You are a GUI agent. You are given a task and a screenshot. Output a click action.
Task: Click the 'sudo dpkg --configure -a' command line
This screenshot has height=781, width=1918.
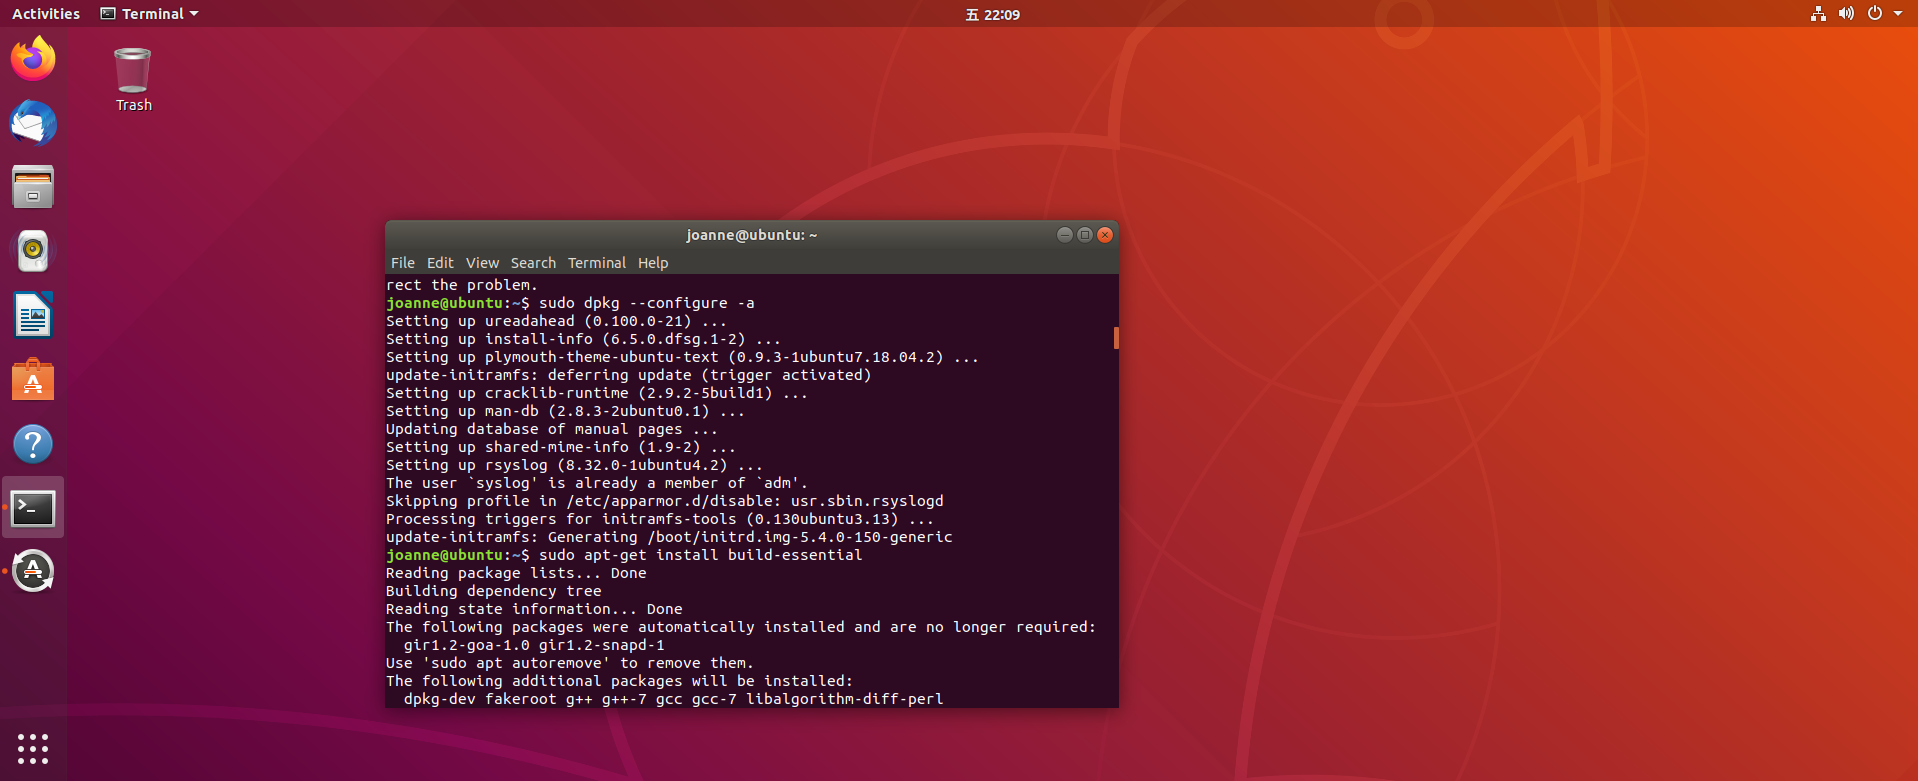tap(570, 303)
